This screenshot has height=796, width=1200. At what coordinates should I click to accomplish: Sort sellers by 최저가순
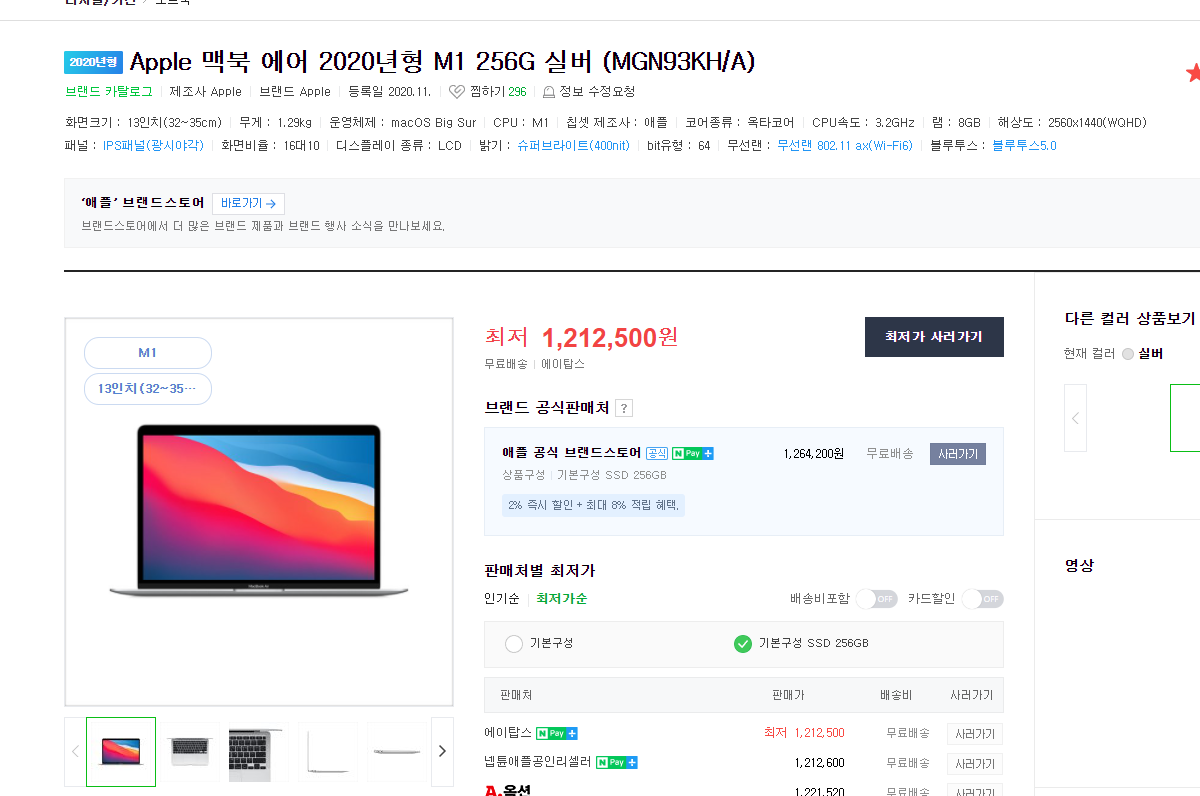pos(562,599)
